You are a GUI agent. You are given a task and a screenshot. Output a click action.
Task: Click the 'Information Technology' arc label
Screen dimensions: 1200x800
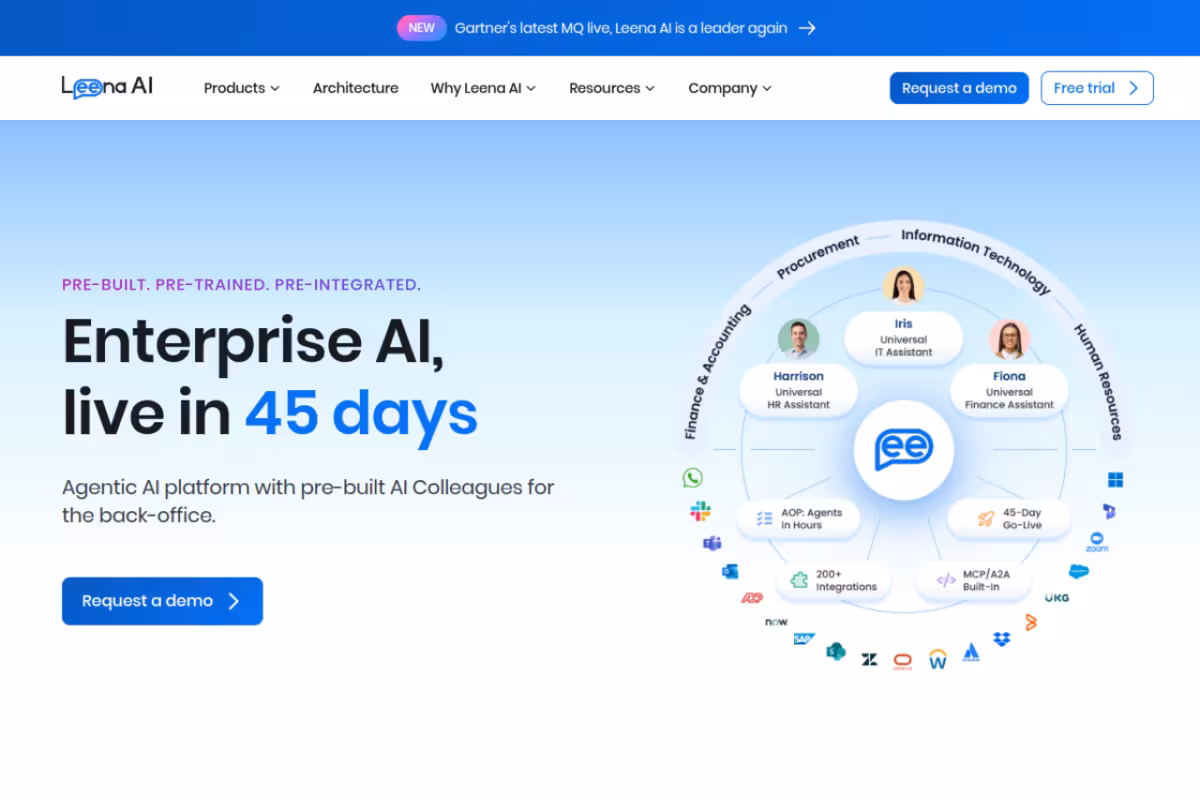click(x=976, y=261)
